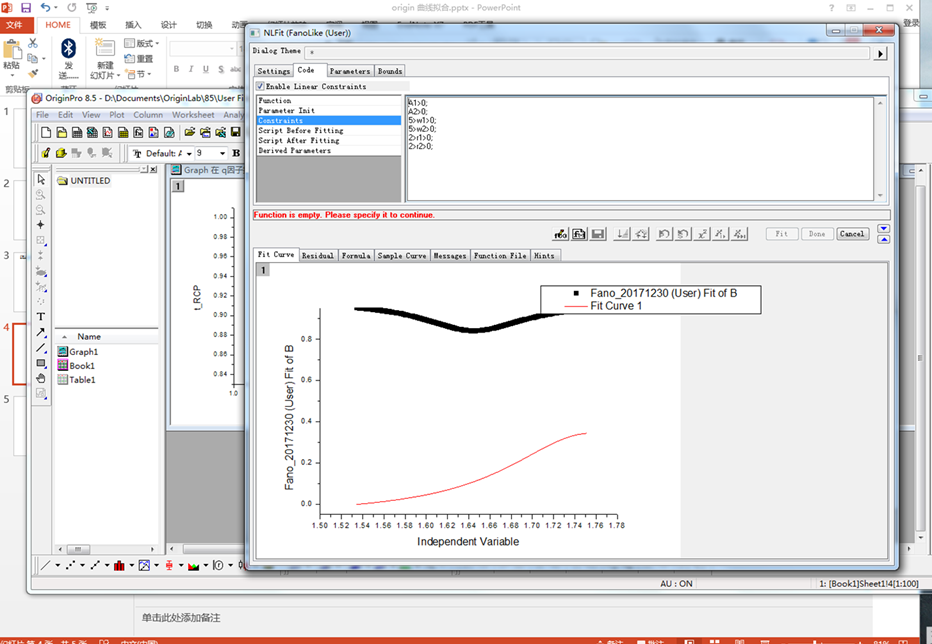Screen dimensions: 932x644
Task: Open the Hints tab
Action: pos(544,256)
